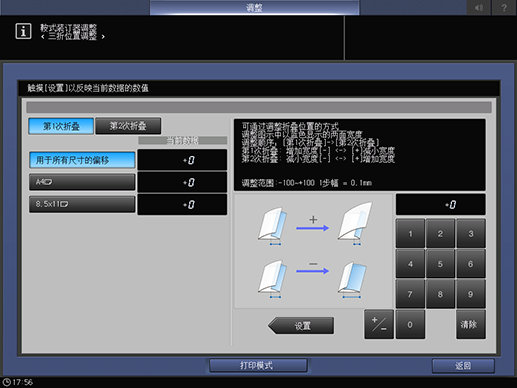Tap keypad digit 6
Viewport: 517px width, 388px height.
point(471,264)
